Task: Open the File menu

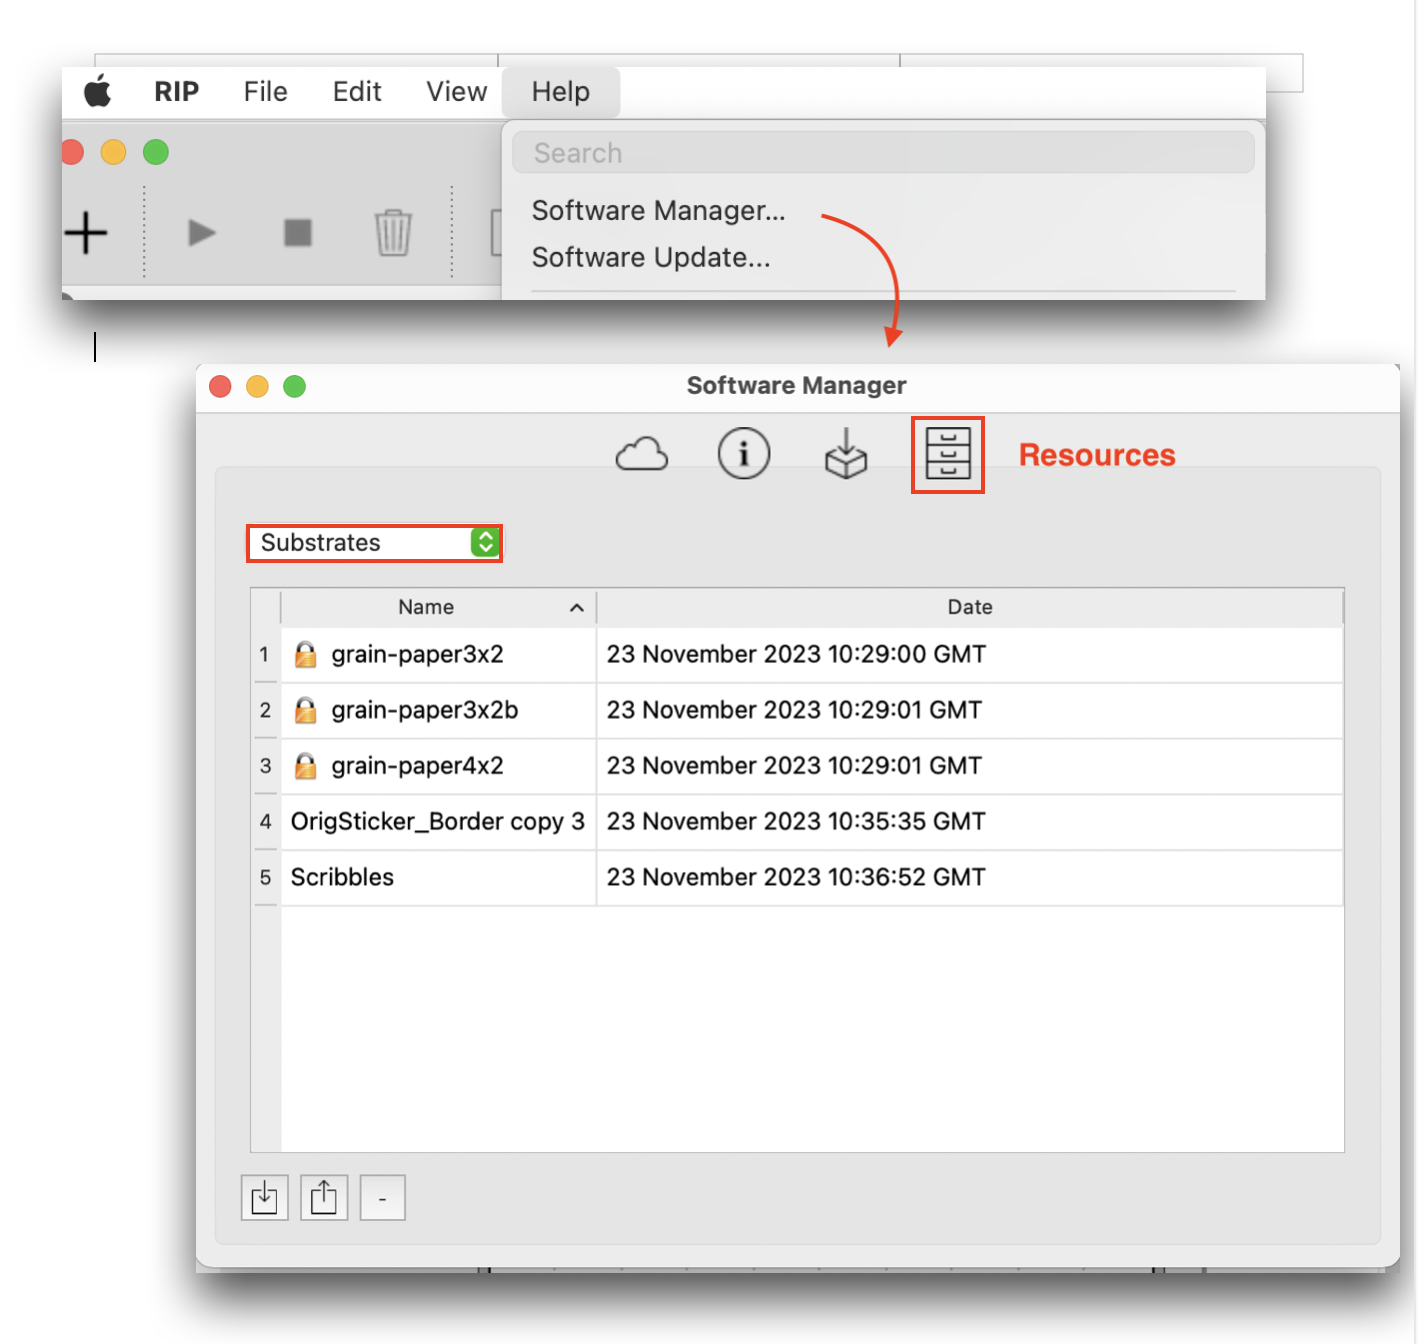Action: point(265,92)
